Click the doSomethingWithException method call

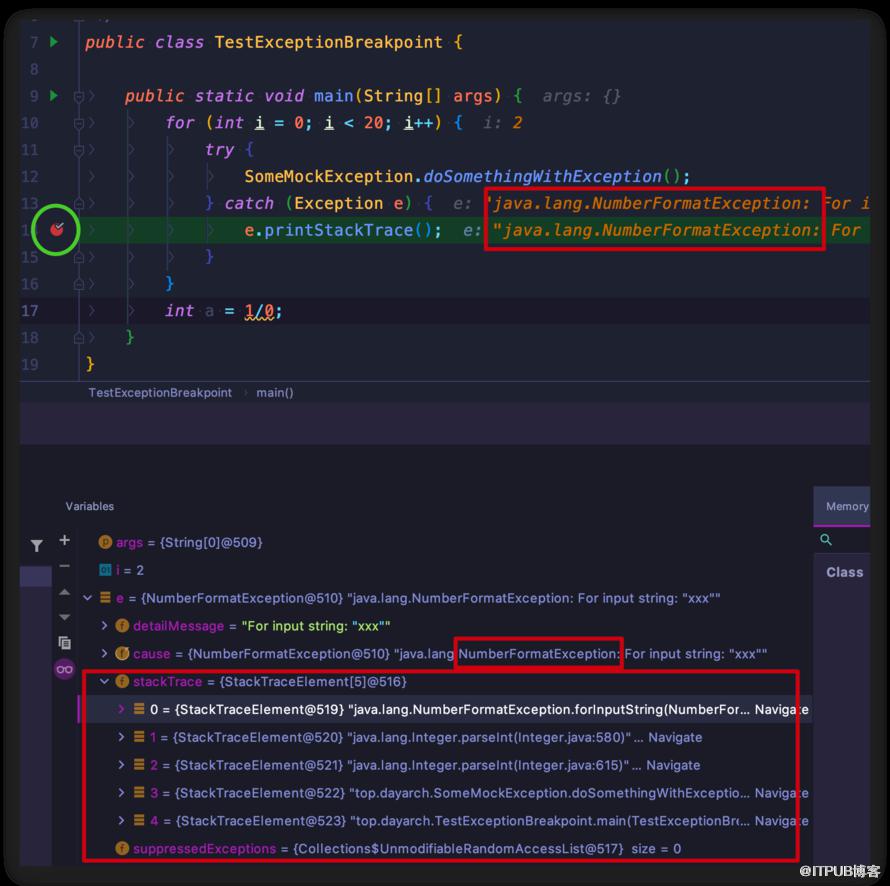coord(543,177)
